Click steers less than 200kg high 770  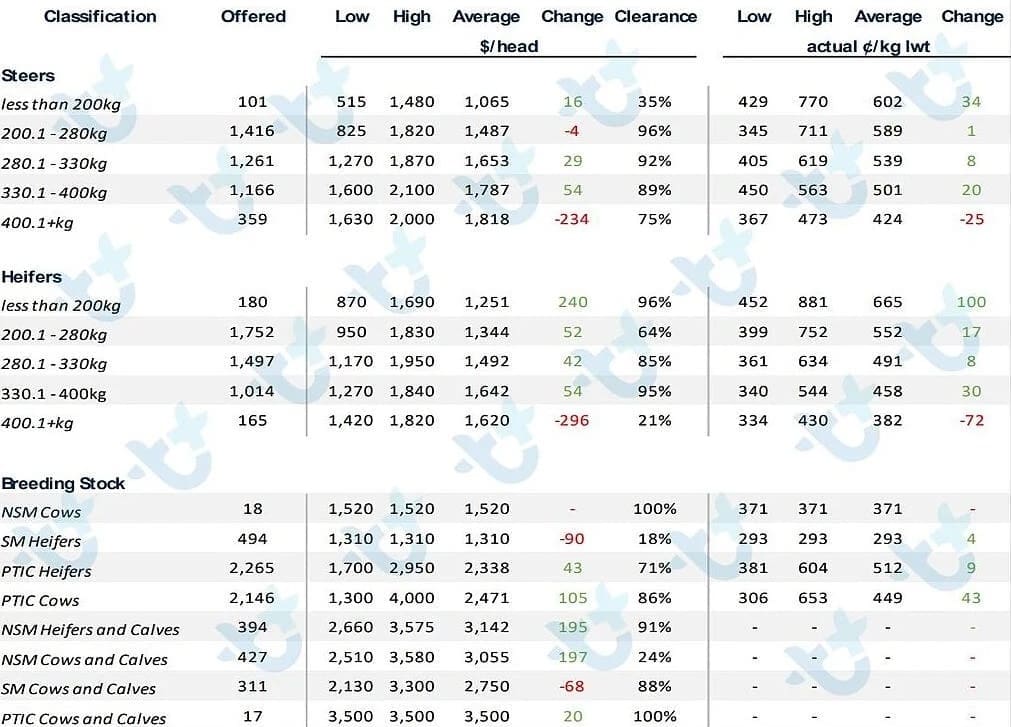pyautogui.click(x=812, y=101)
